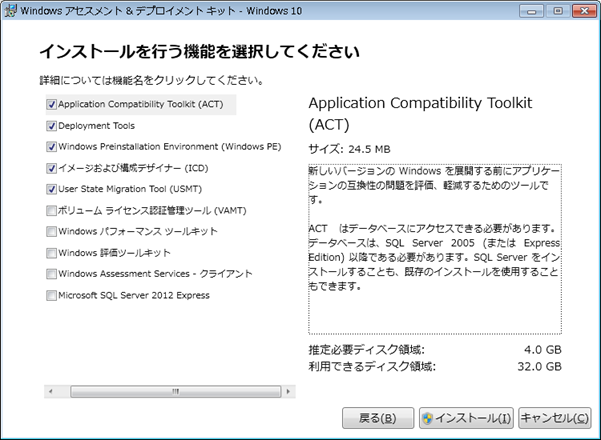Click the インストール(I) install button
The image size is (601, 440).
tap(466, 418)
